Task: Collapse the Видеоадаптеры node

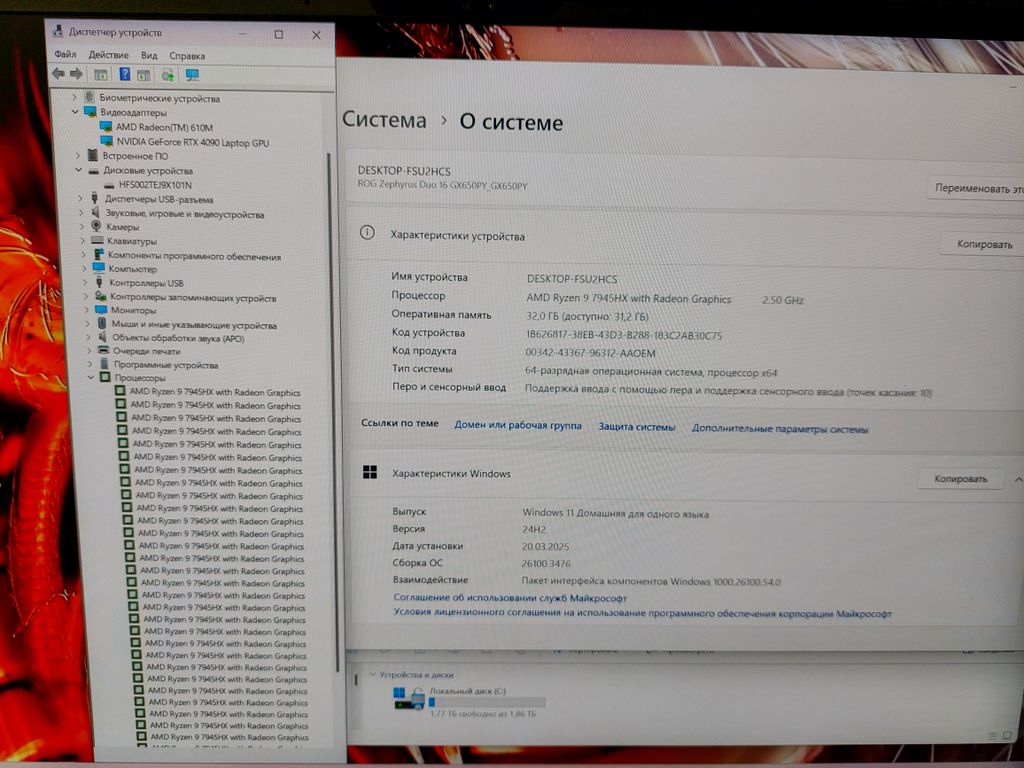Action: click(x=75, y=112)
